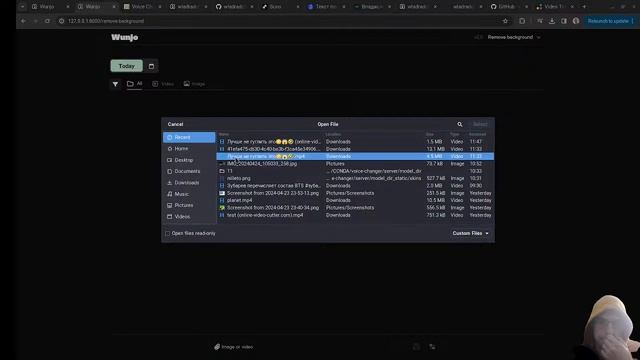Viewport: 640px width, 360px height.
Task: Expand the Custom Files filter dropdown
Action: tap(471, 233)
